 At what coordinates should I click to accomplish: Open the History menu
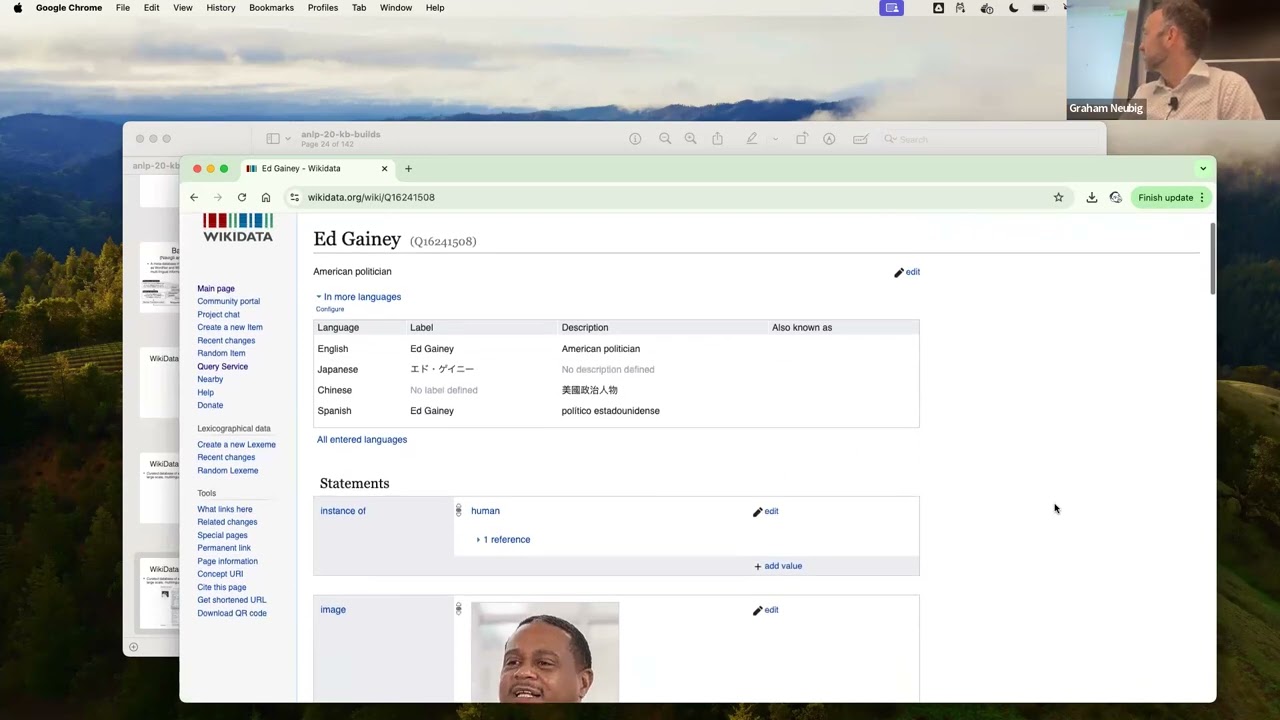[x=221, y=8]
